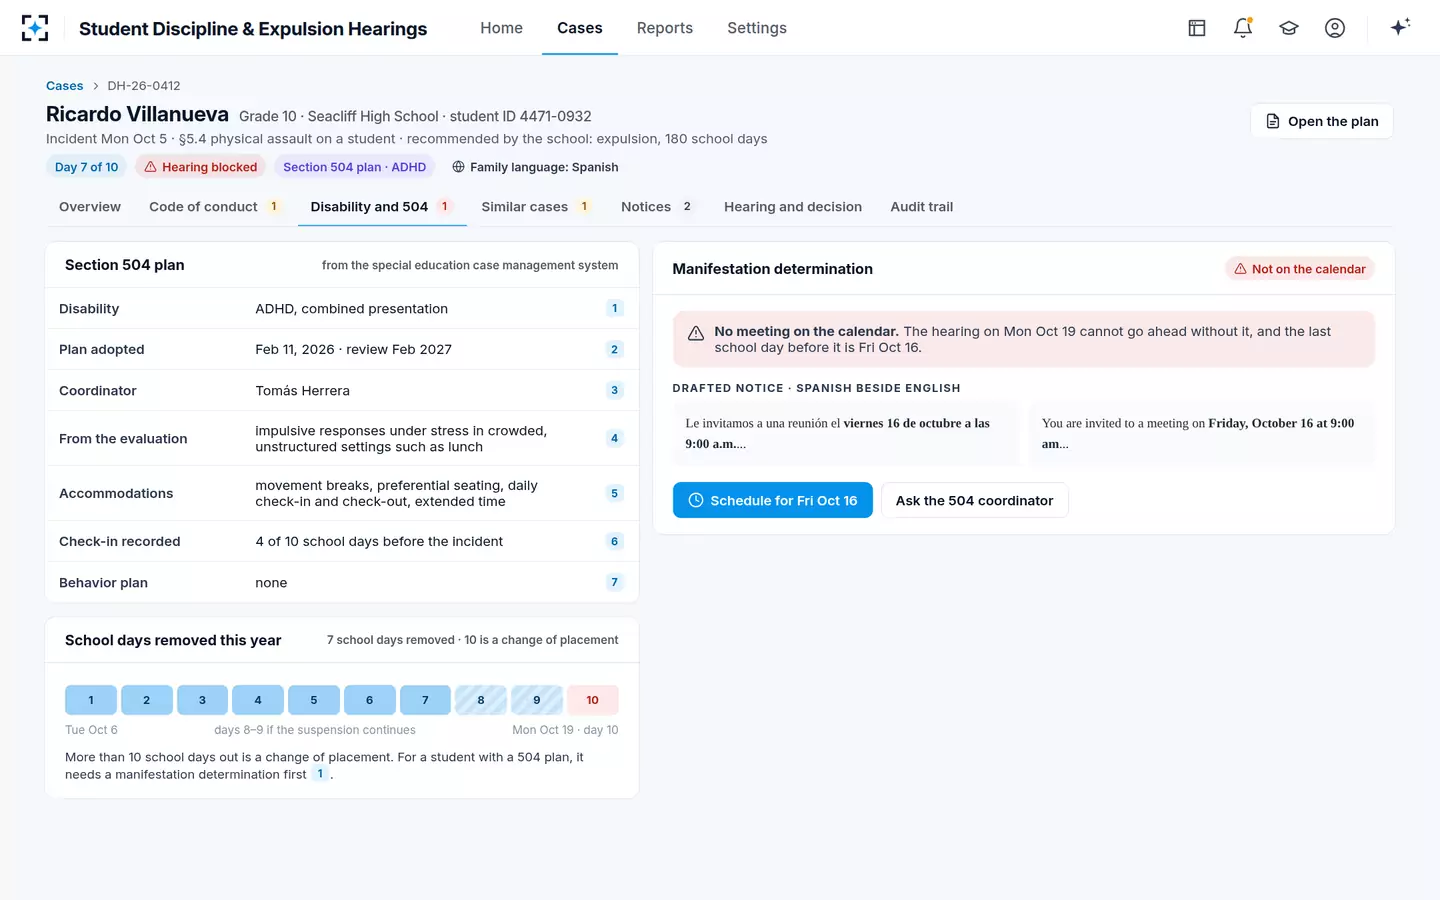The image size is (1440, 900).
Task: Open citation 1 after 'manifestation determination first'
Action: coord(320,774)
